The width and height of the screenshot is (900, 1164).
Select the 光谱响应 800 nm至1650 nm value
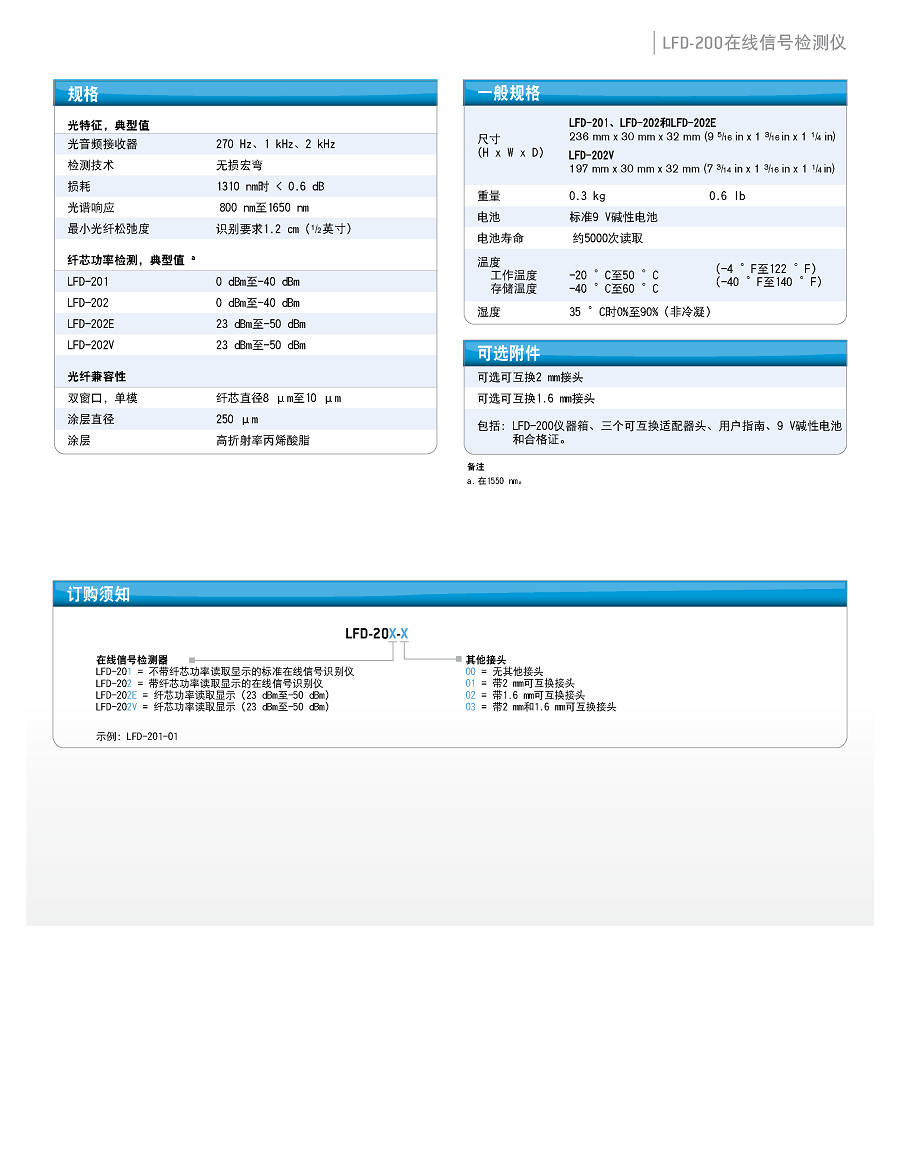click(264, 208)
